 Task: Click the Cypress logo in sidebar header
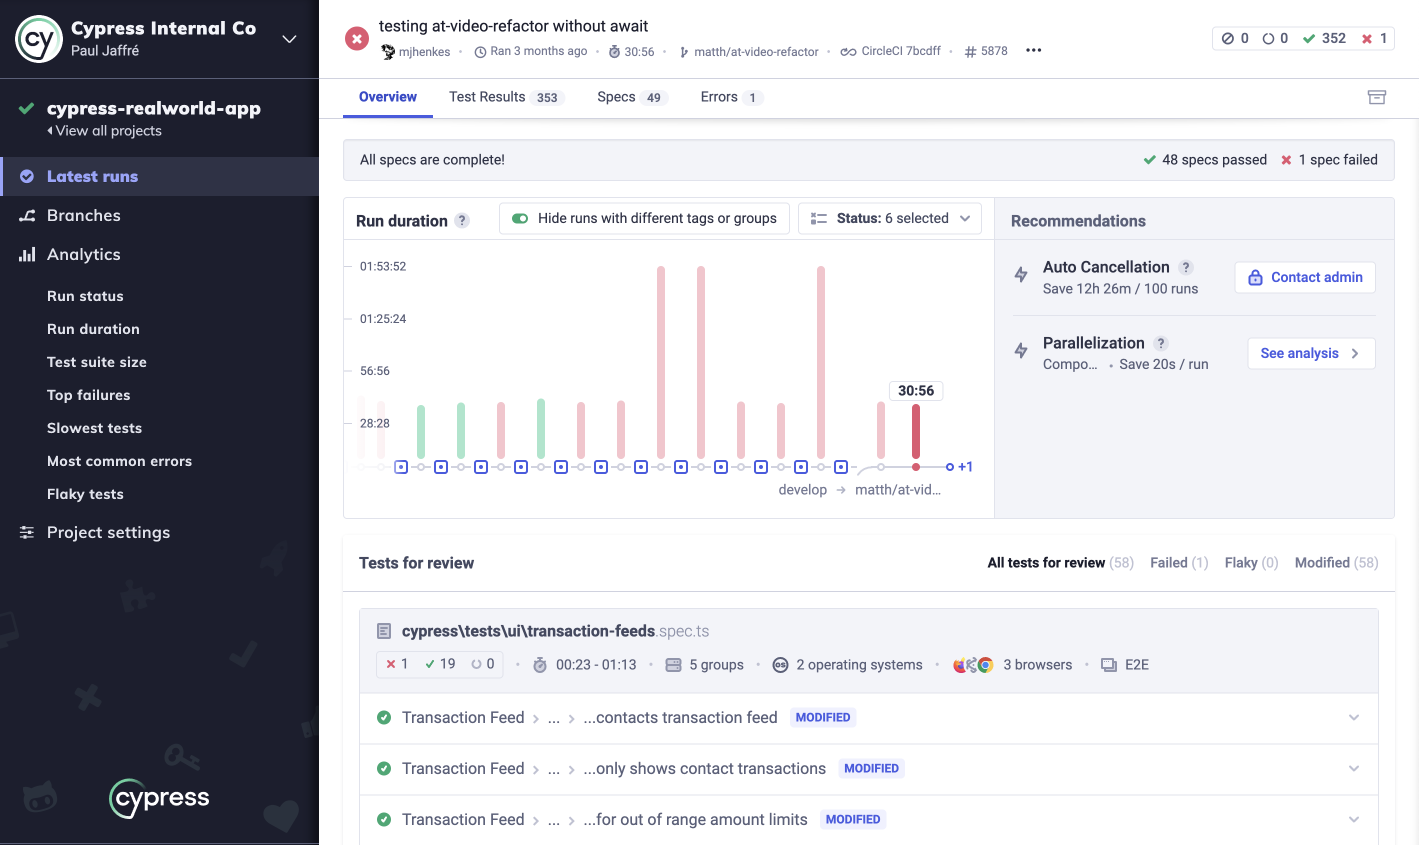(39, 39)
